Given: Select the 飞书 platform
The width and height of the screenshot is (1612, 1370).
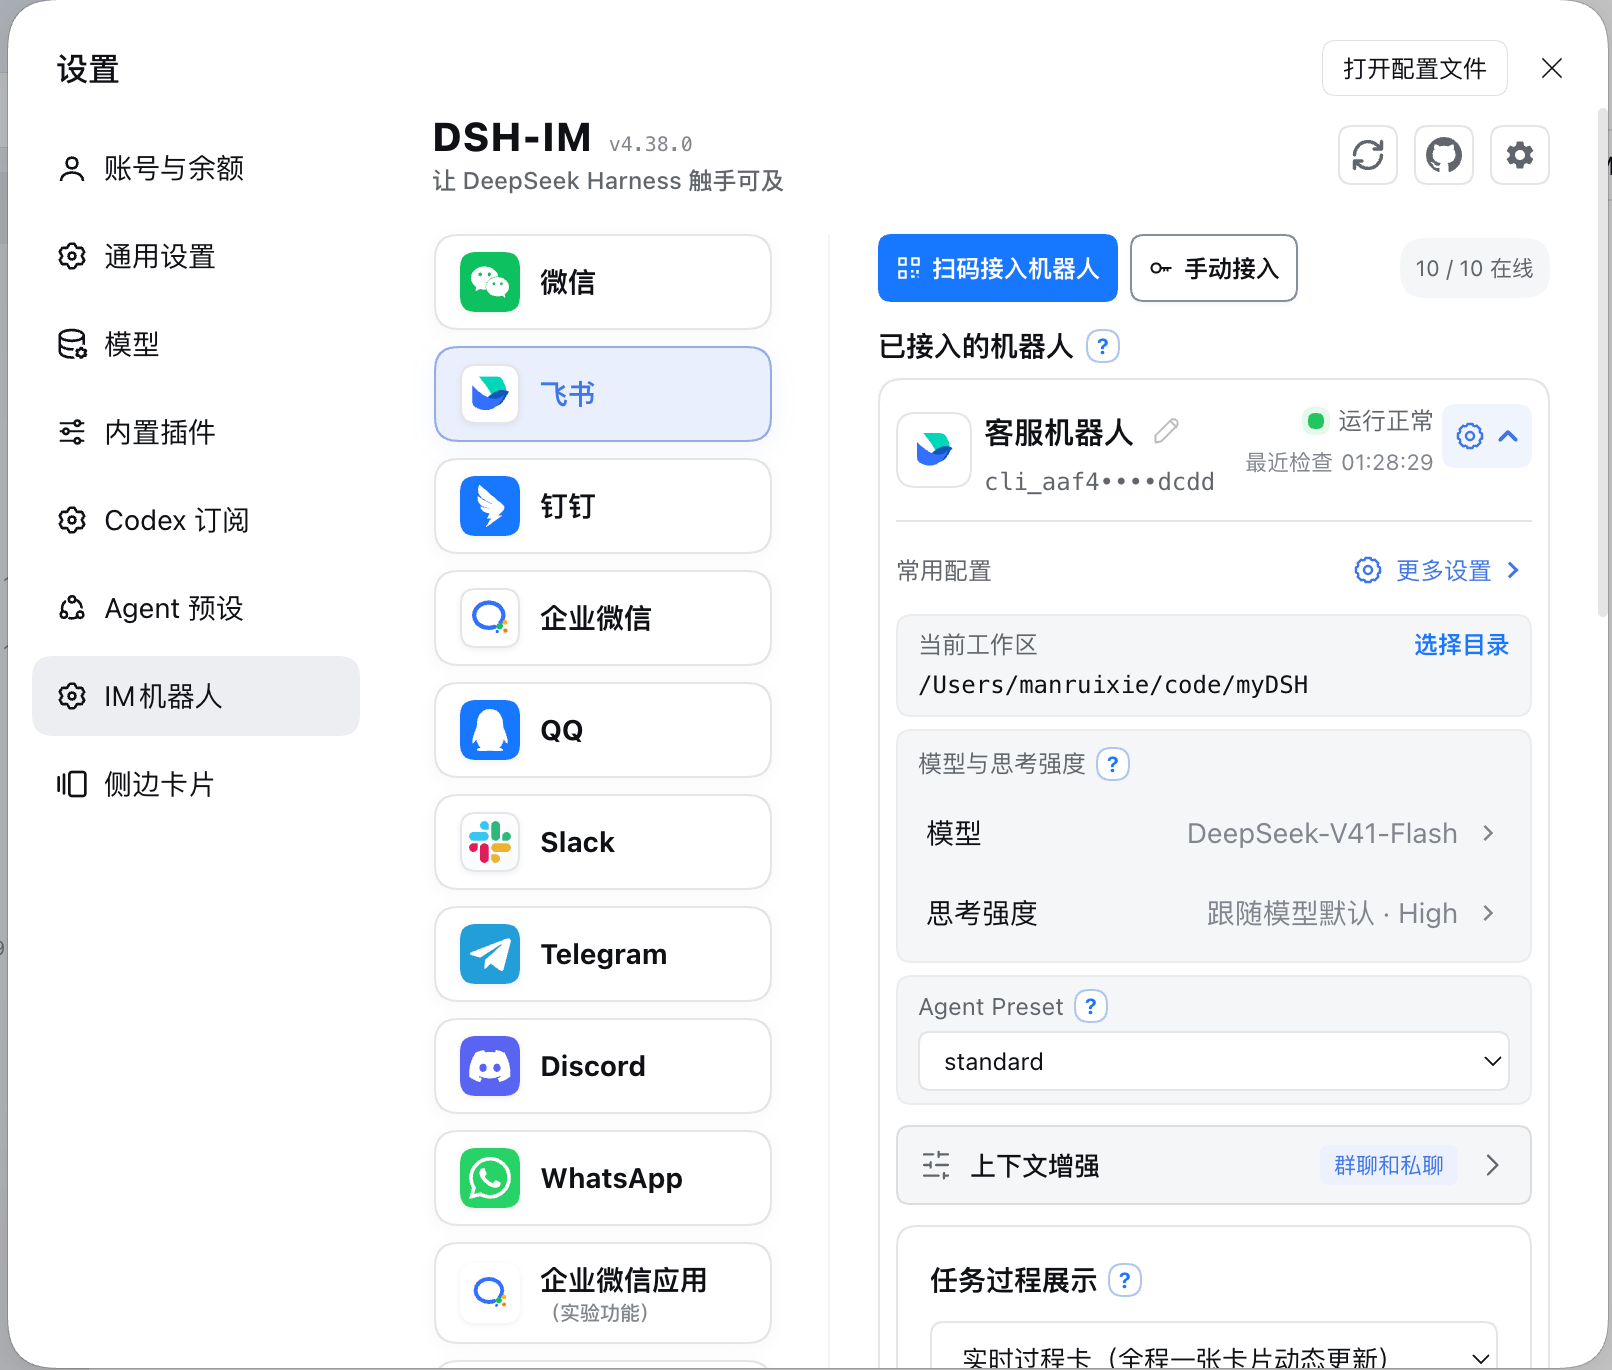Looking at the screenshot, I should 603,394.
